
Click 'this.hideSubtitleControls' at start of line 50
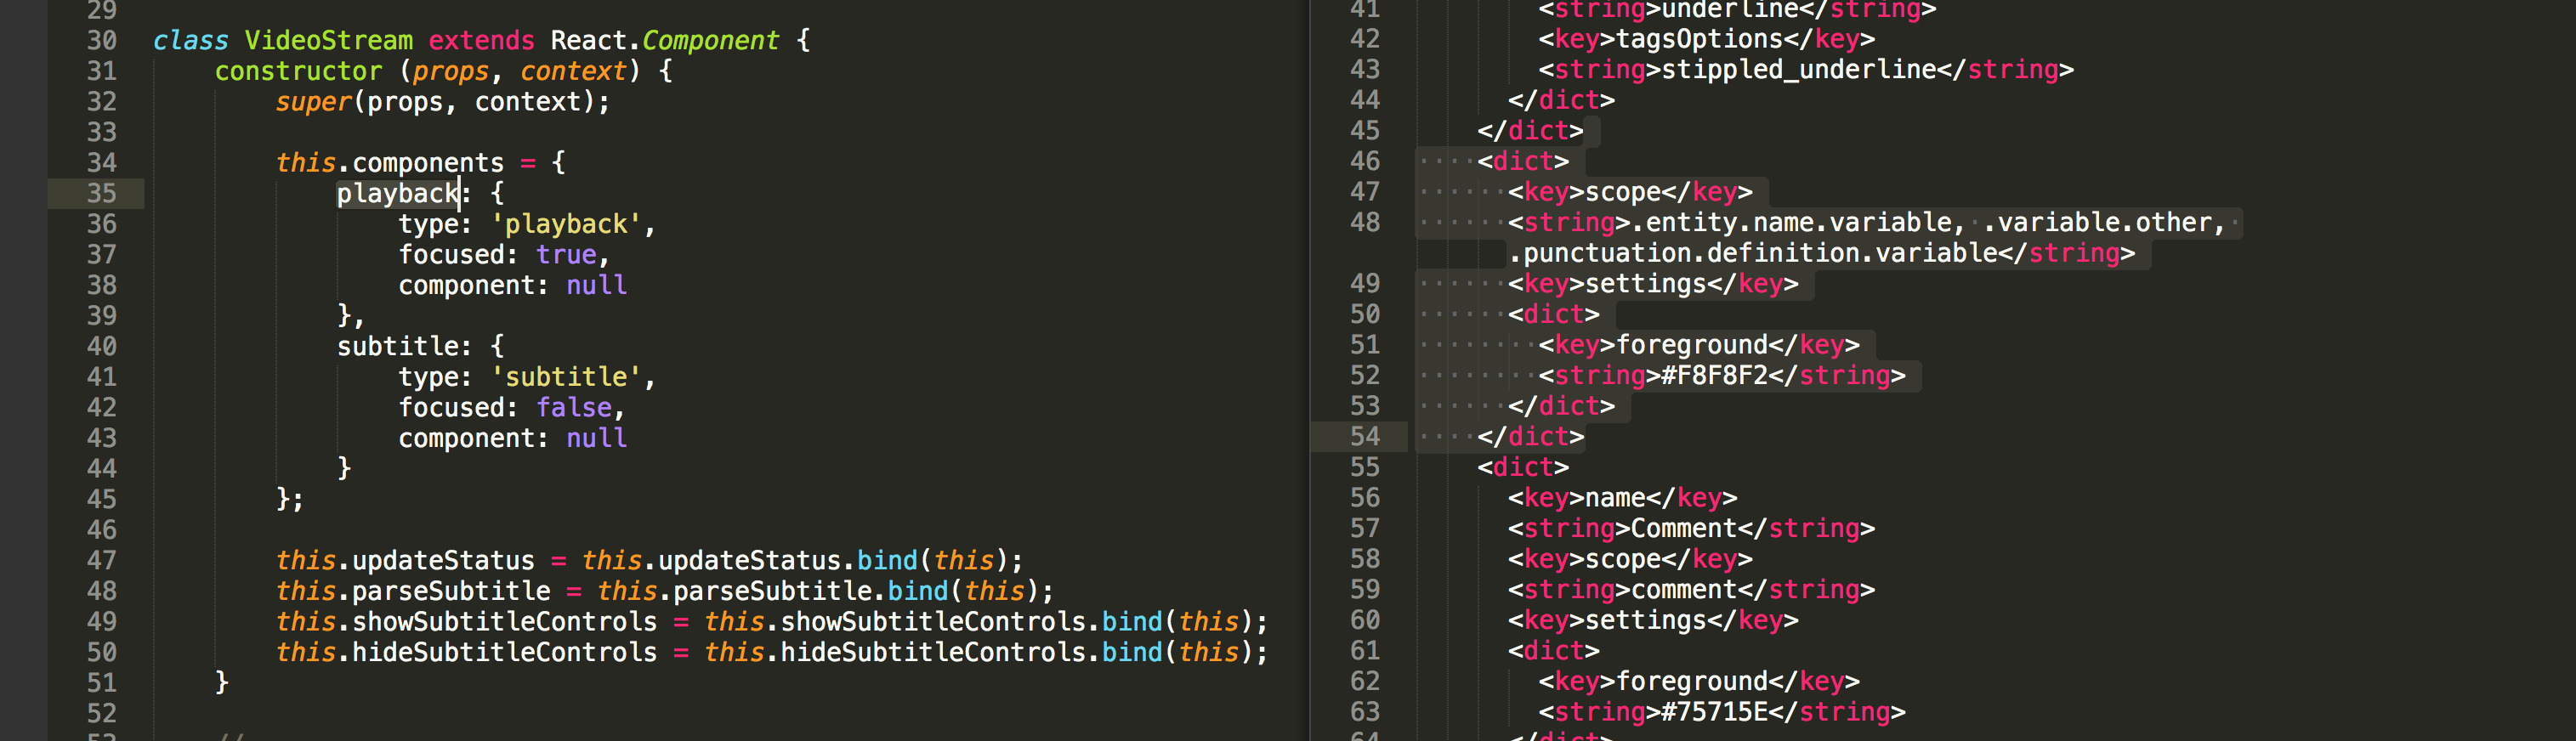(466, 652)
